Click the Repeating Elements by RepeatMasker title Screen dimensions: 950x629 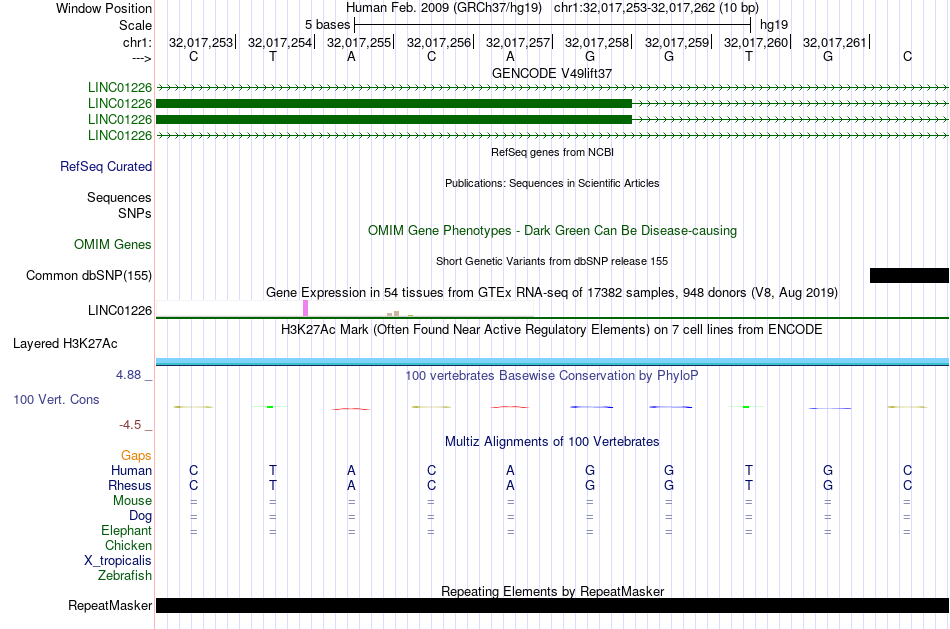553,591
